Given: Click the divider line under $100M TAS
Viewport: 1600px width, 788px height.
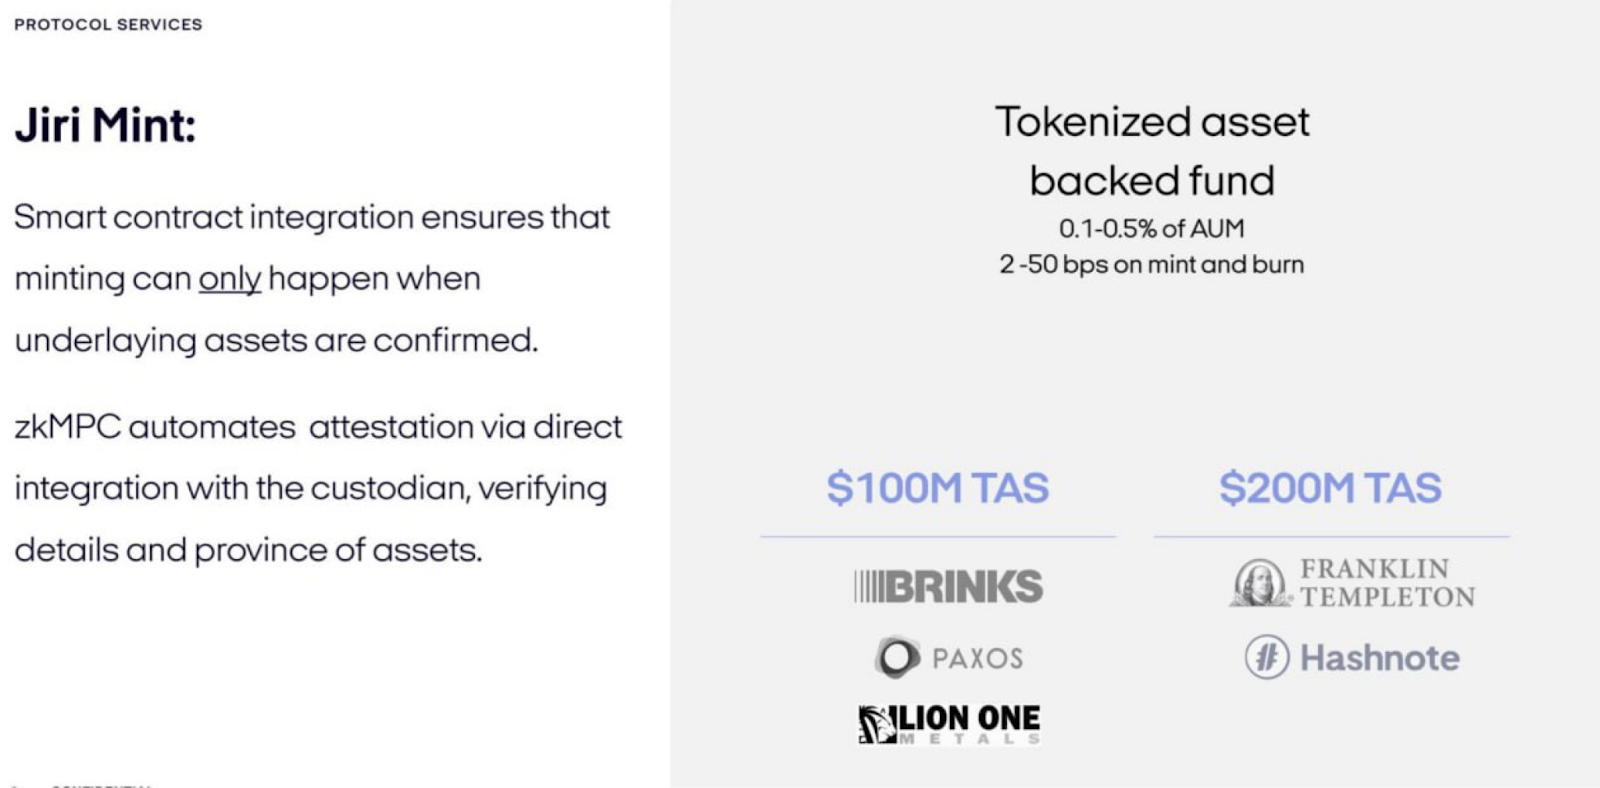Looking at the screenshot, I should [x=937, y=537].
